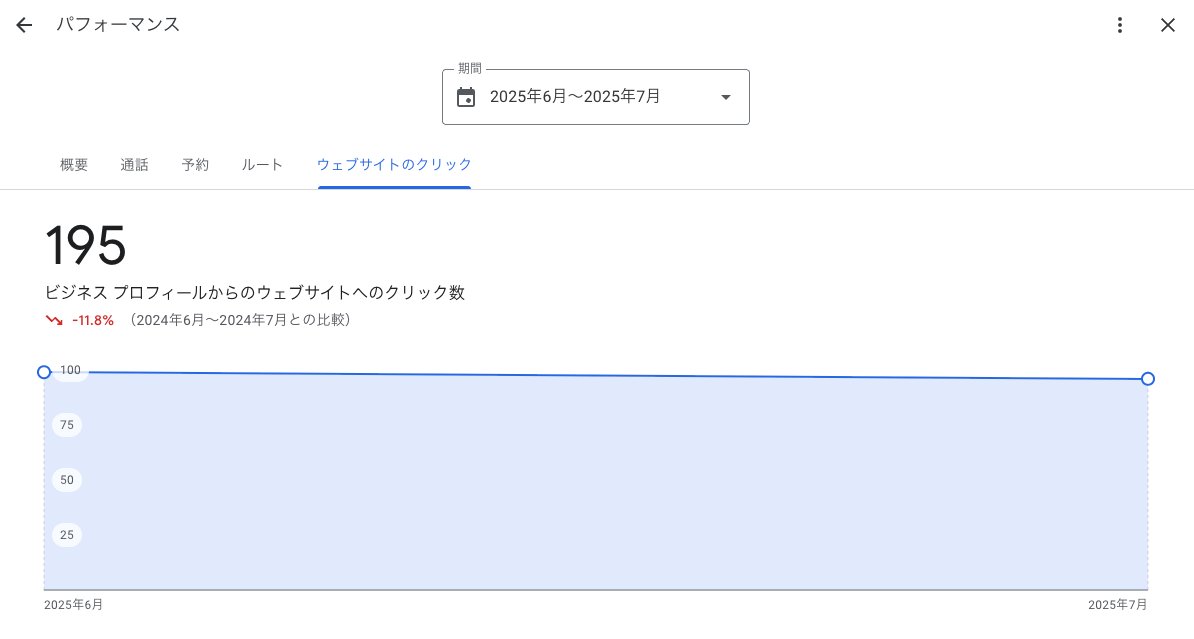Viewport: 1194px width, 639px height.
Task: Select the ルート tab
Action: pos(262,165)
